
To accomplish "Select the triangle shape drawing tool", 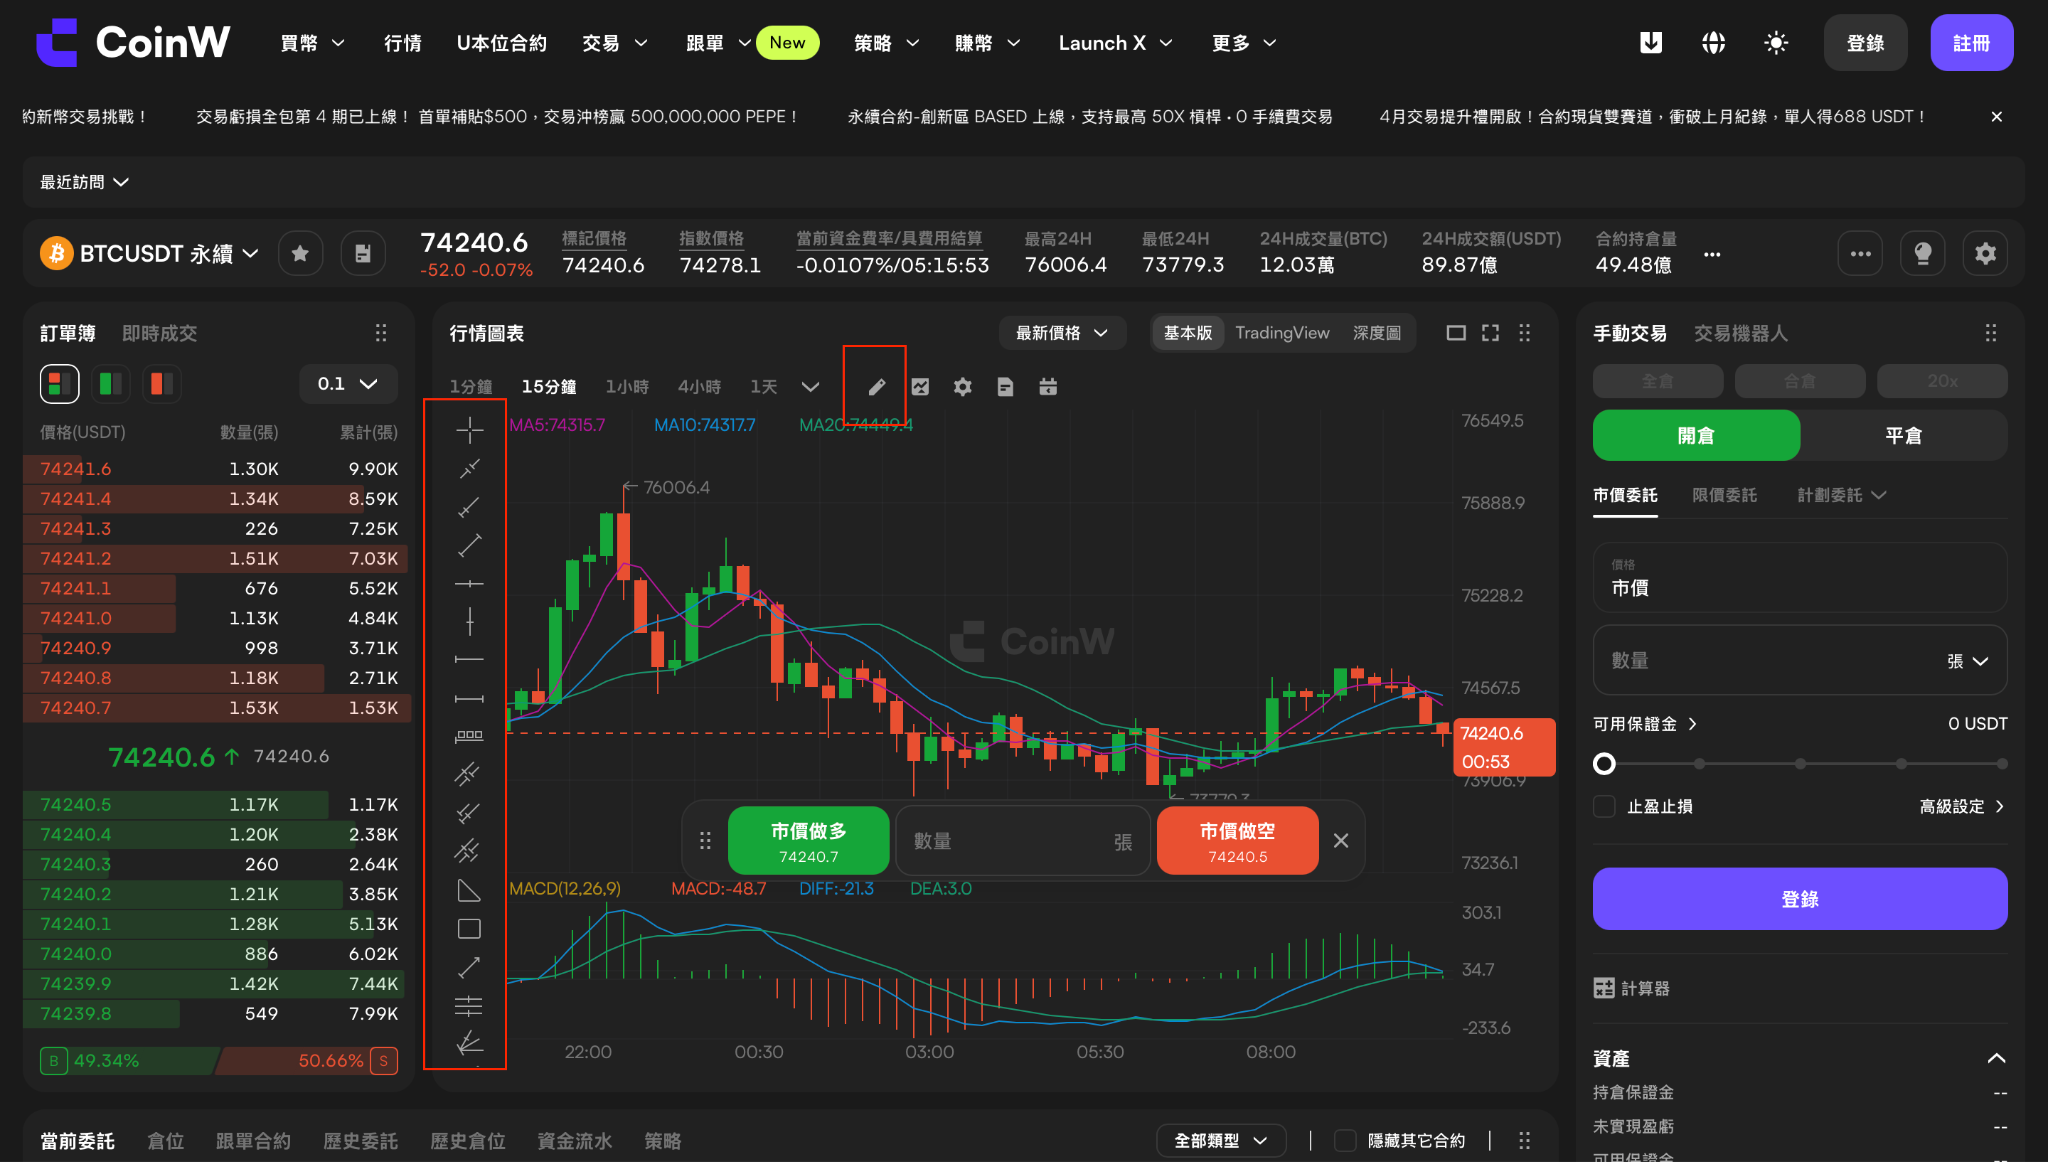I will 469,890.
